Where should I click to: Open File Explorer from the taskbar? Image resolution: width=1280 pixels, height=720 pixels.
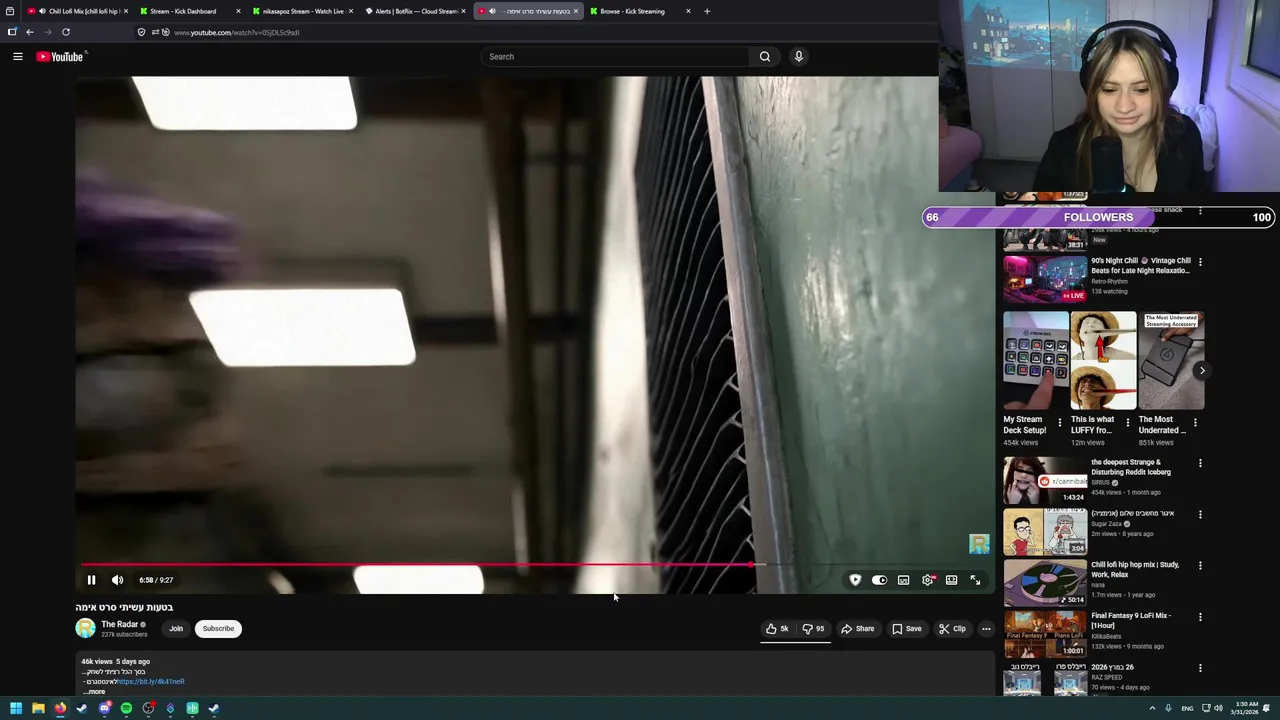38,708
